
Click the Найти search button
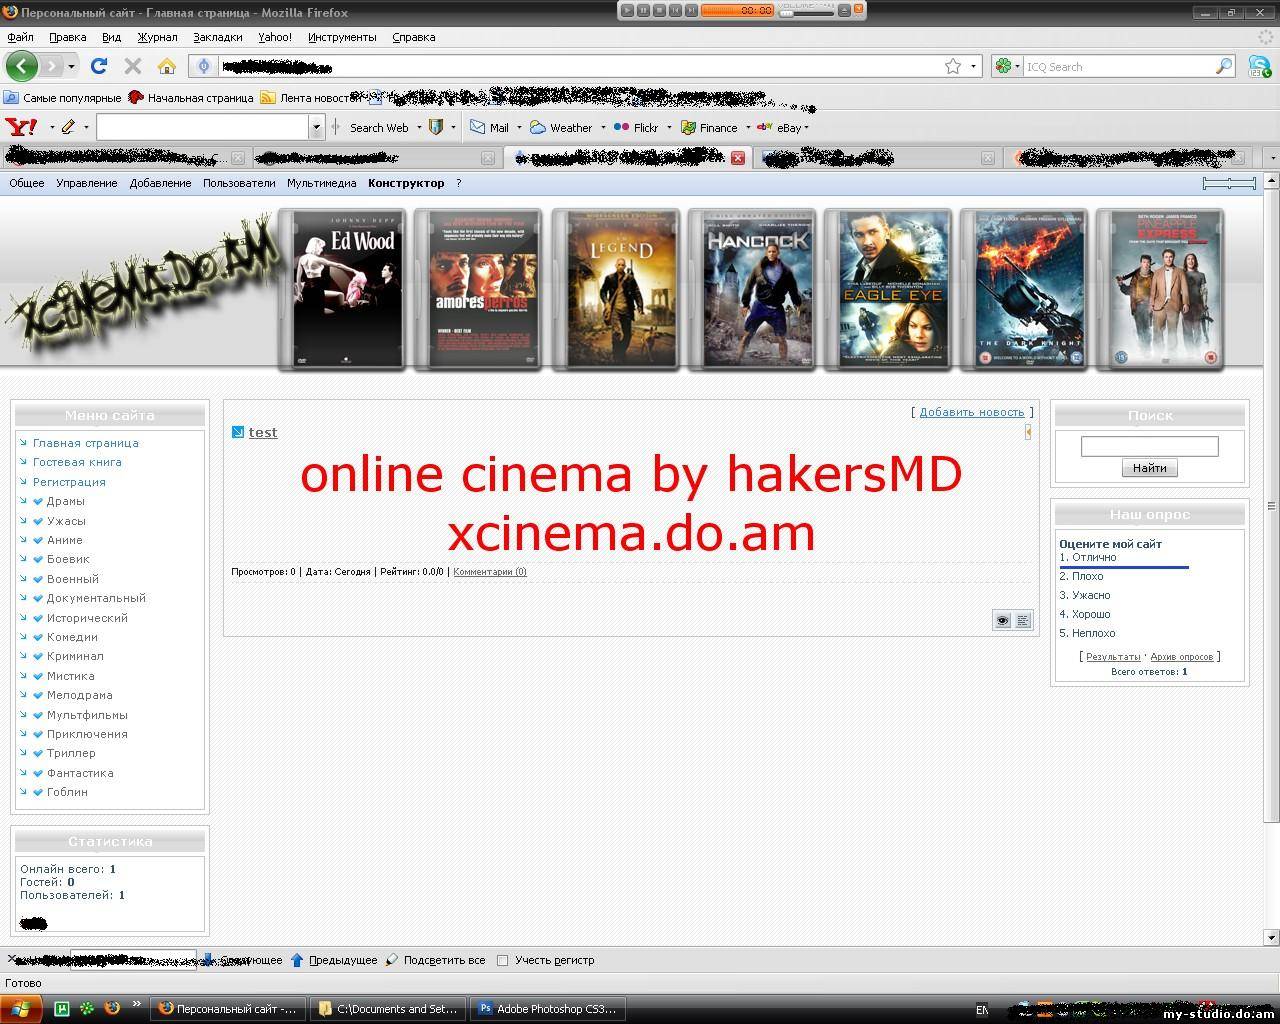[x=1149, y=468]
